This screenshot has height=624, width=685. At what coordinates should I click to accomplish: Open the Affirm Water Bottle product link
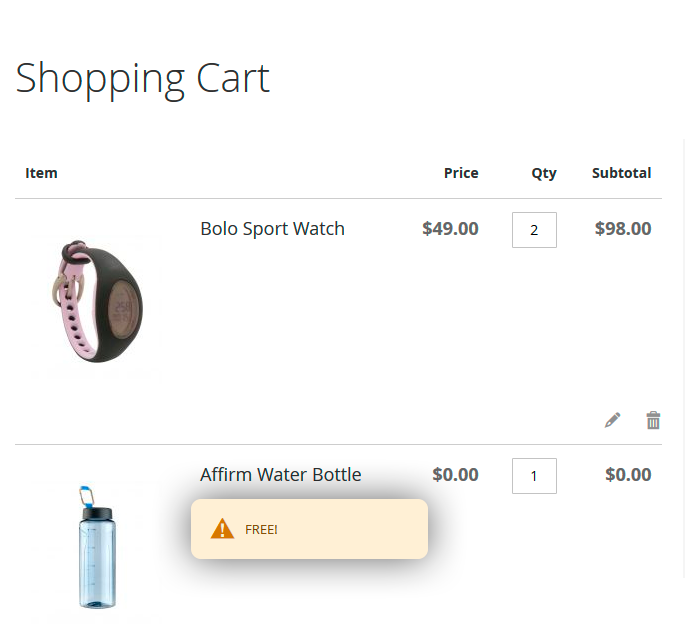click(x=280, y=475)
